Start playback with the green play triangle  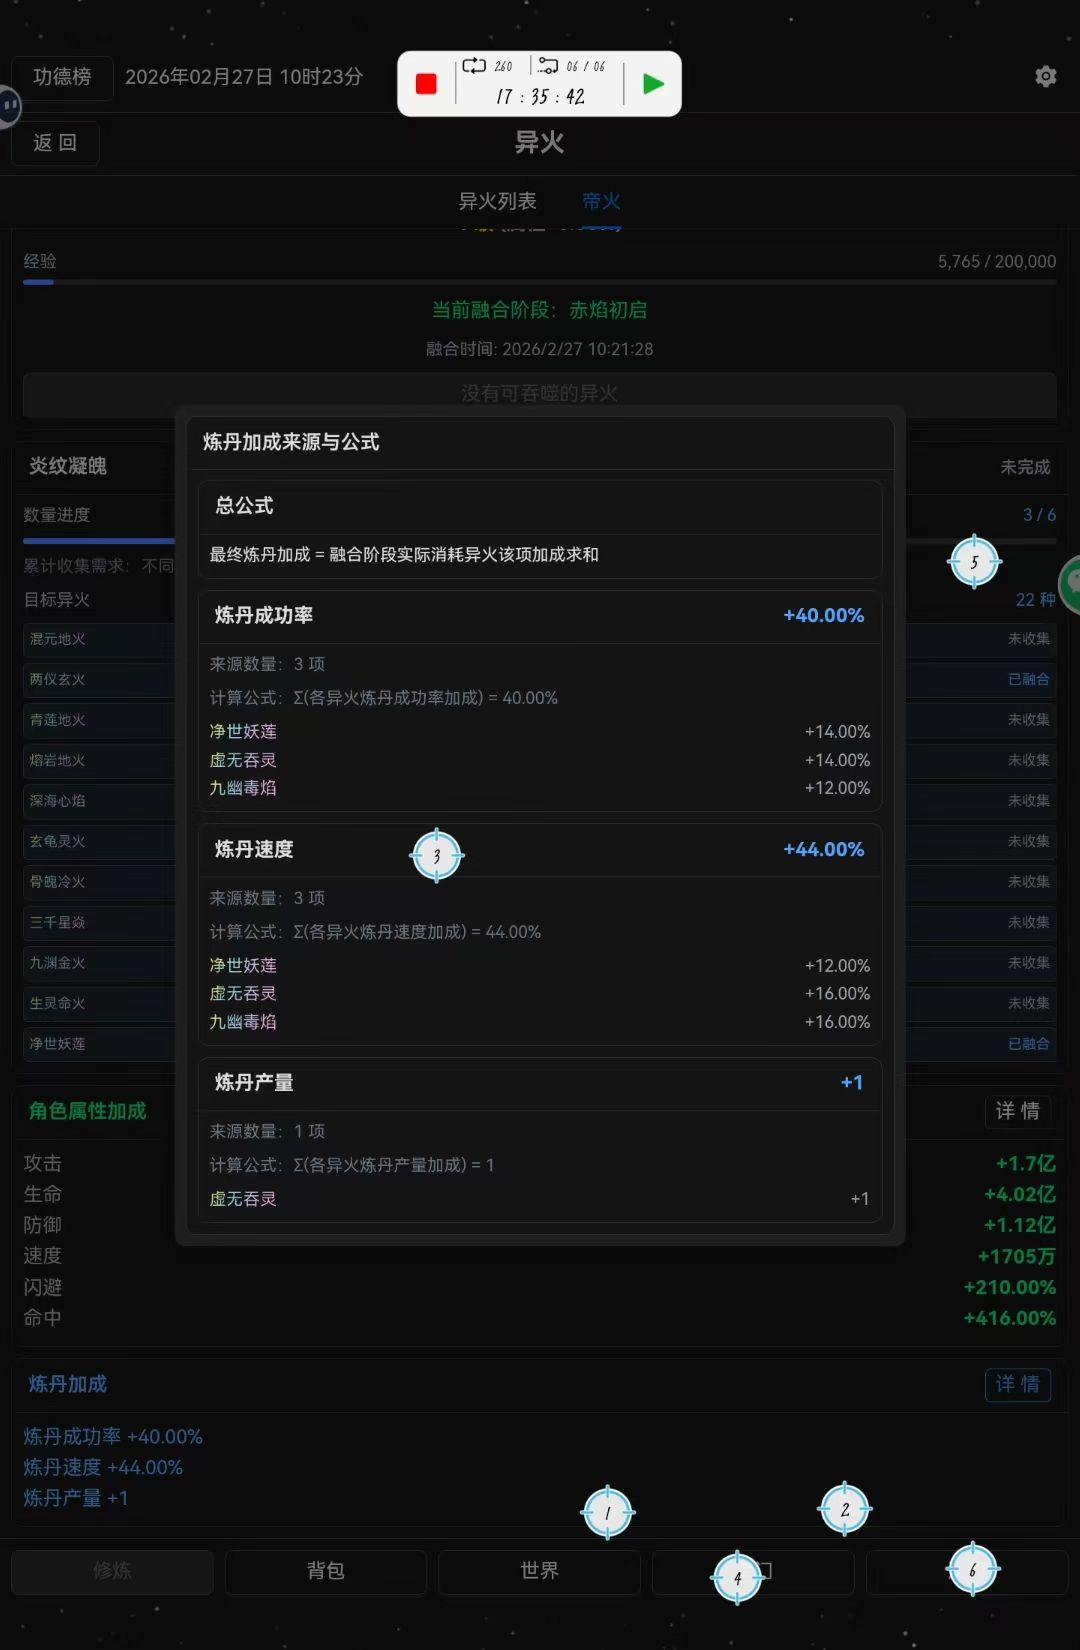click(x=653, y=84)
